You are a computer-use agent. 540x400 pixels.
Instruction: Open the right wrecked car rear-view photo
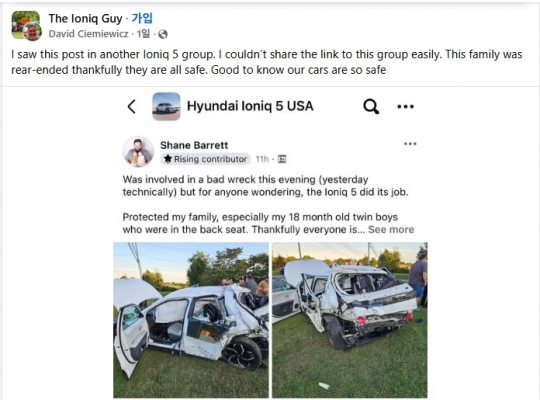[350, 320]
